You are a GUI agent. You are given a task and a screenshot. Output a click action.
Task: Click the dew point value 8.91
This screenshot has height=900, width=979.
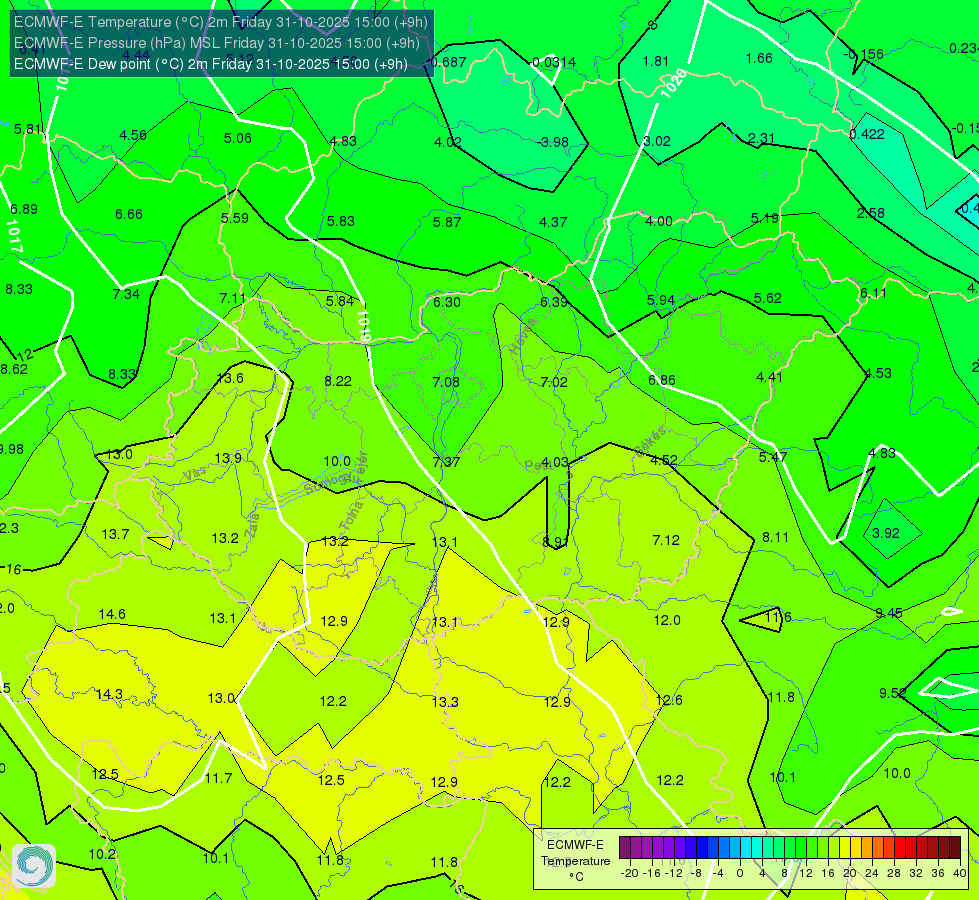pyautogui.click(x=555, y=541)
